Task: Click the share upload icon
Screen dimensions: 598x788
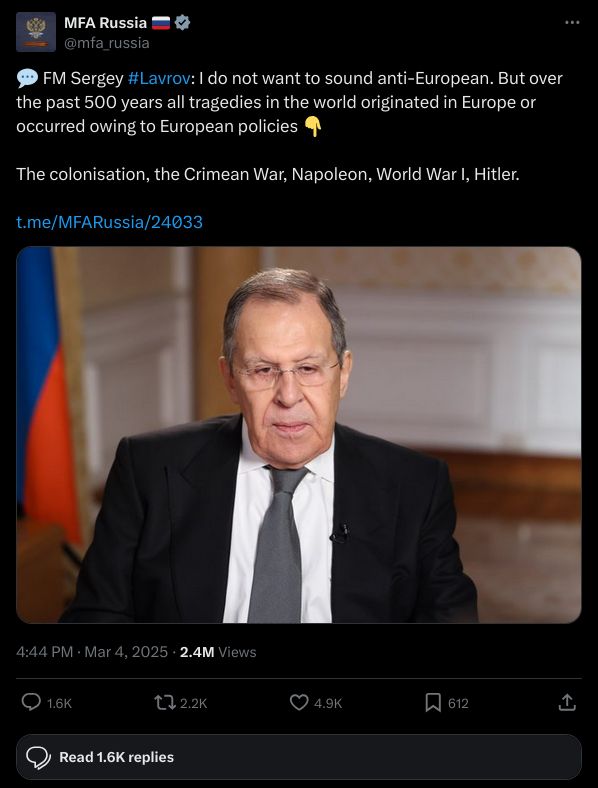Action: 567,703
